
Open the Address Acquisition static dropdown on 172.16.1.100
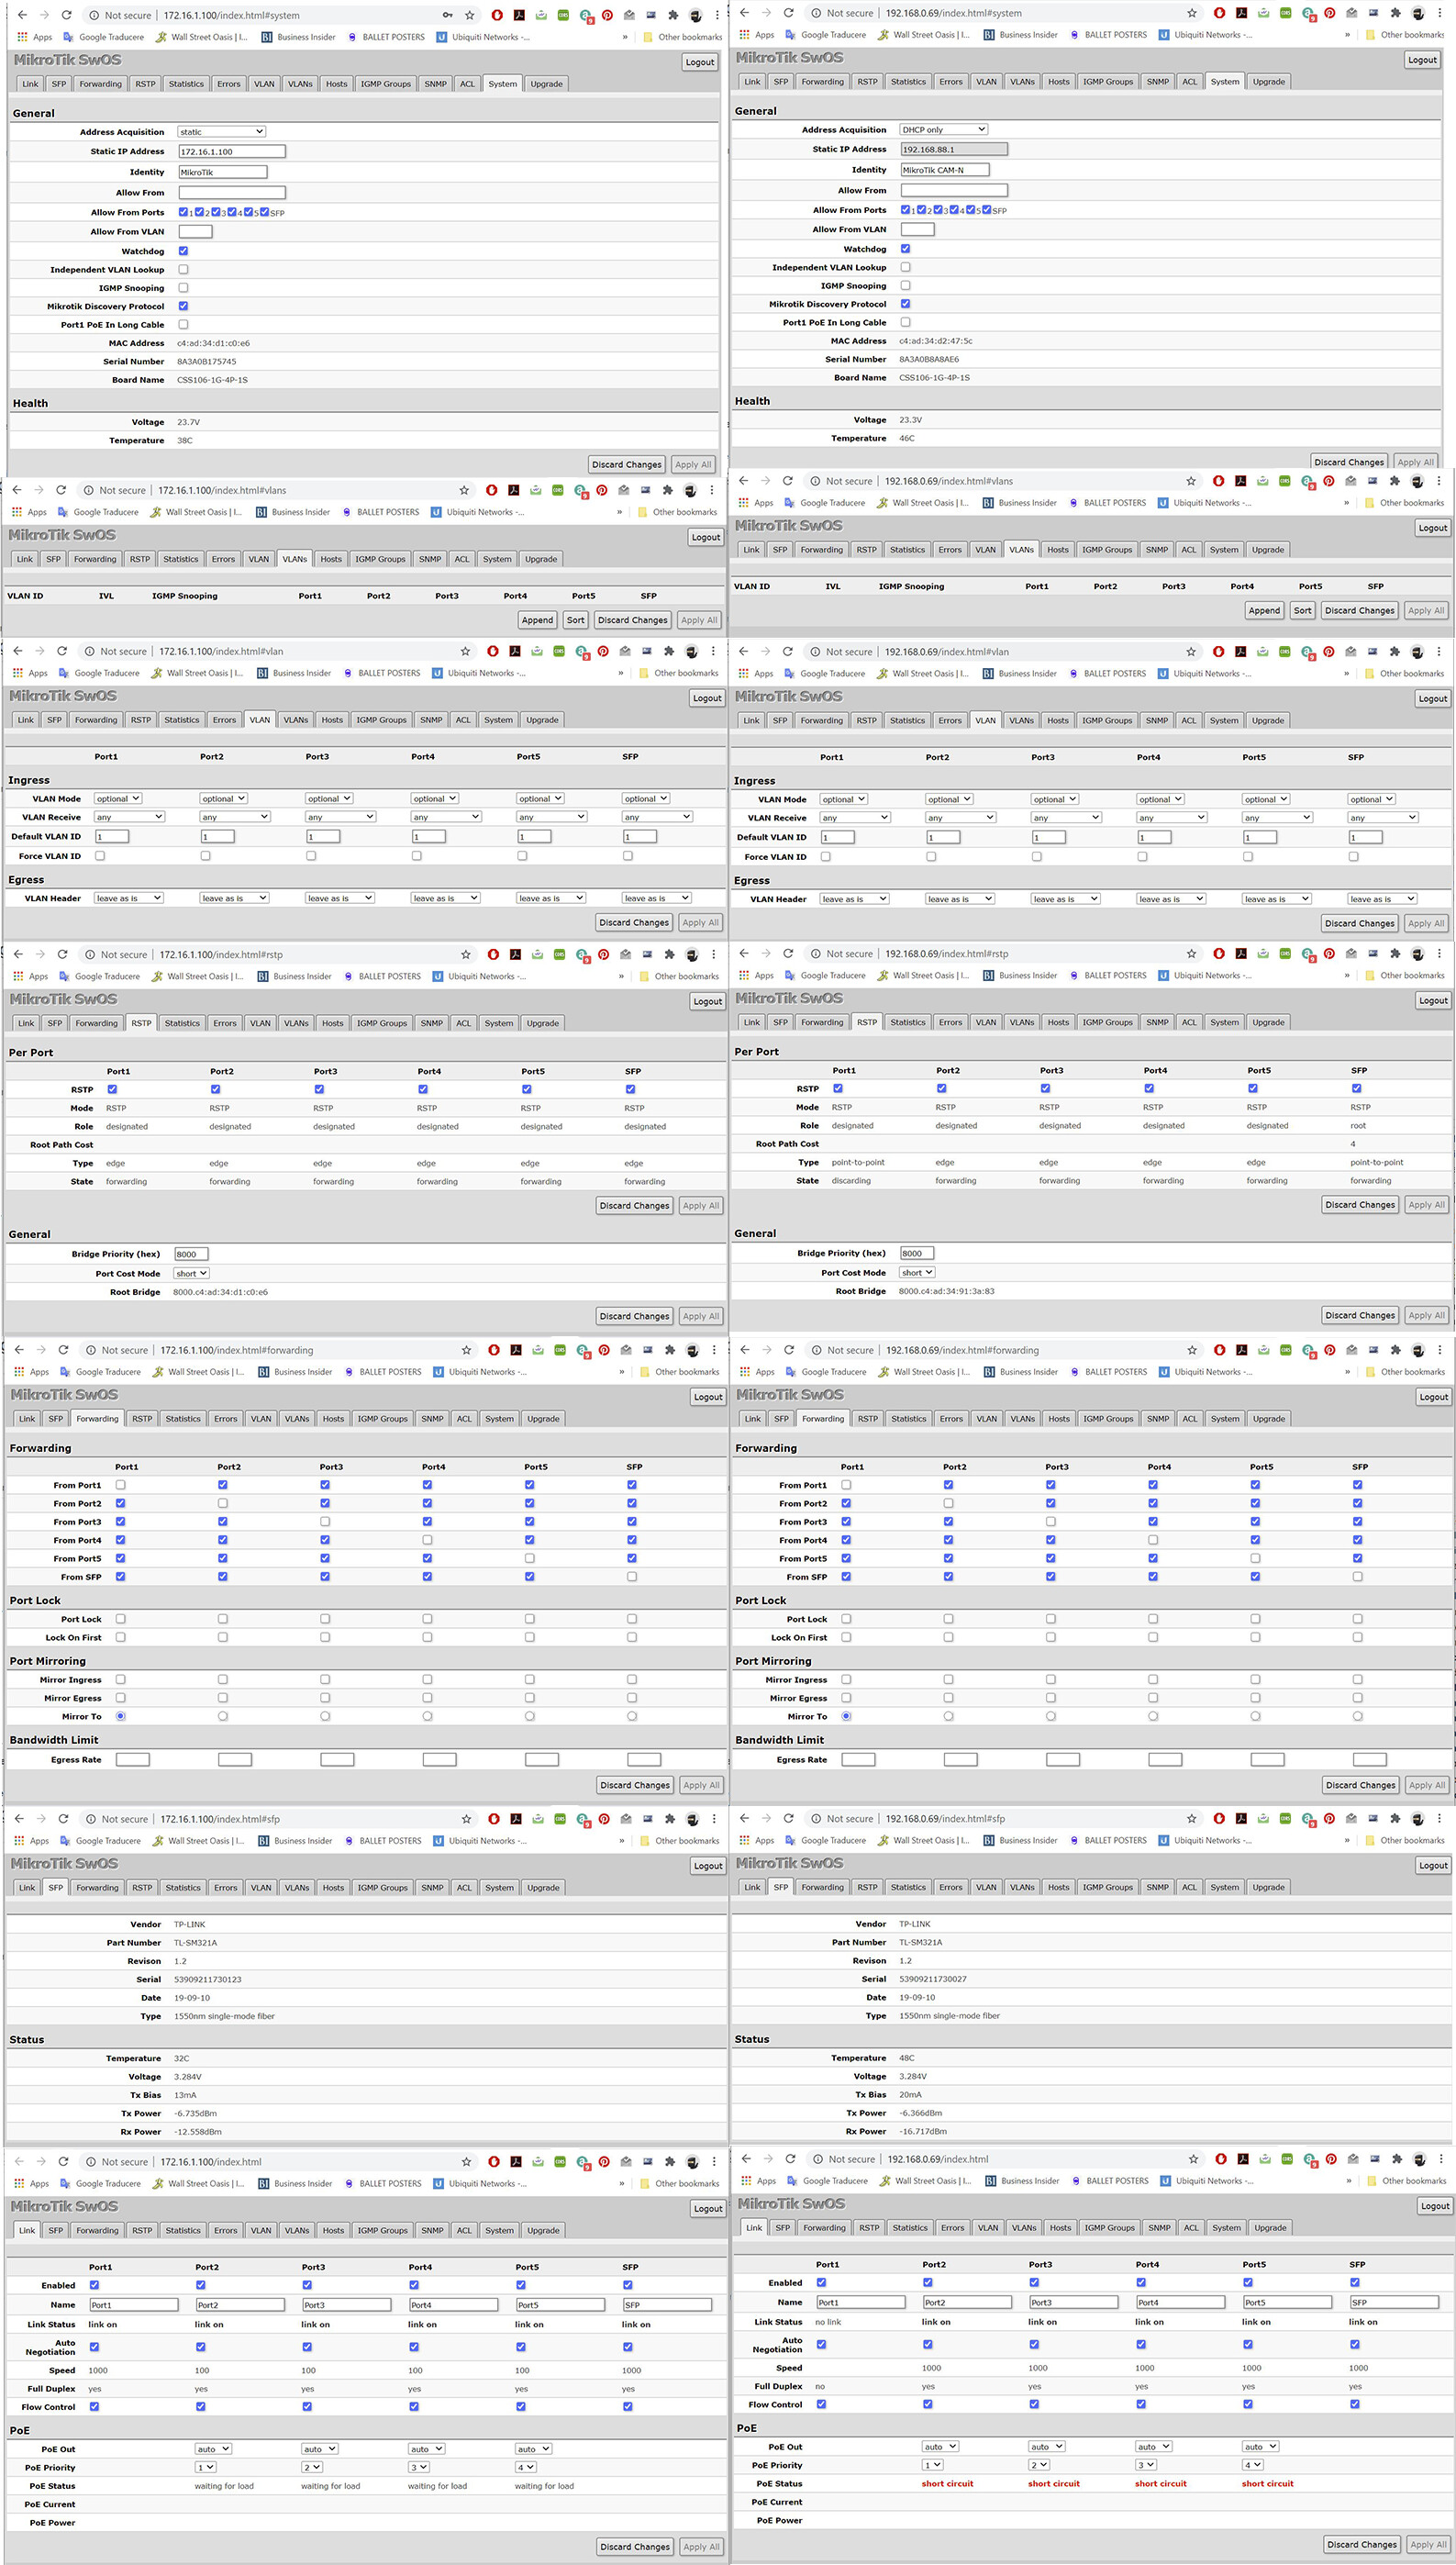coord(221,131)
